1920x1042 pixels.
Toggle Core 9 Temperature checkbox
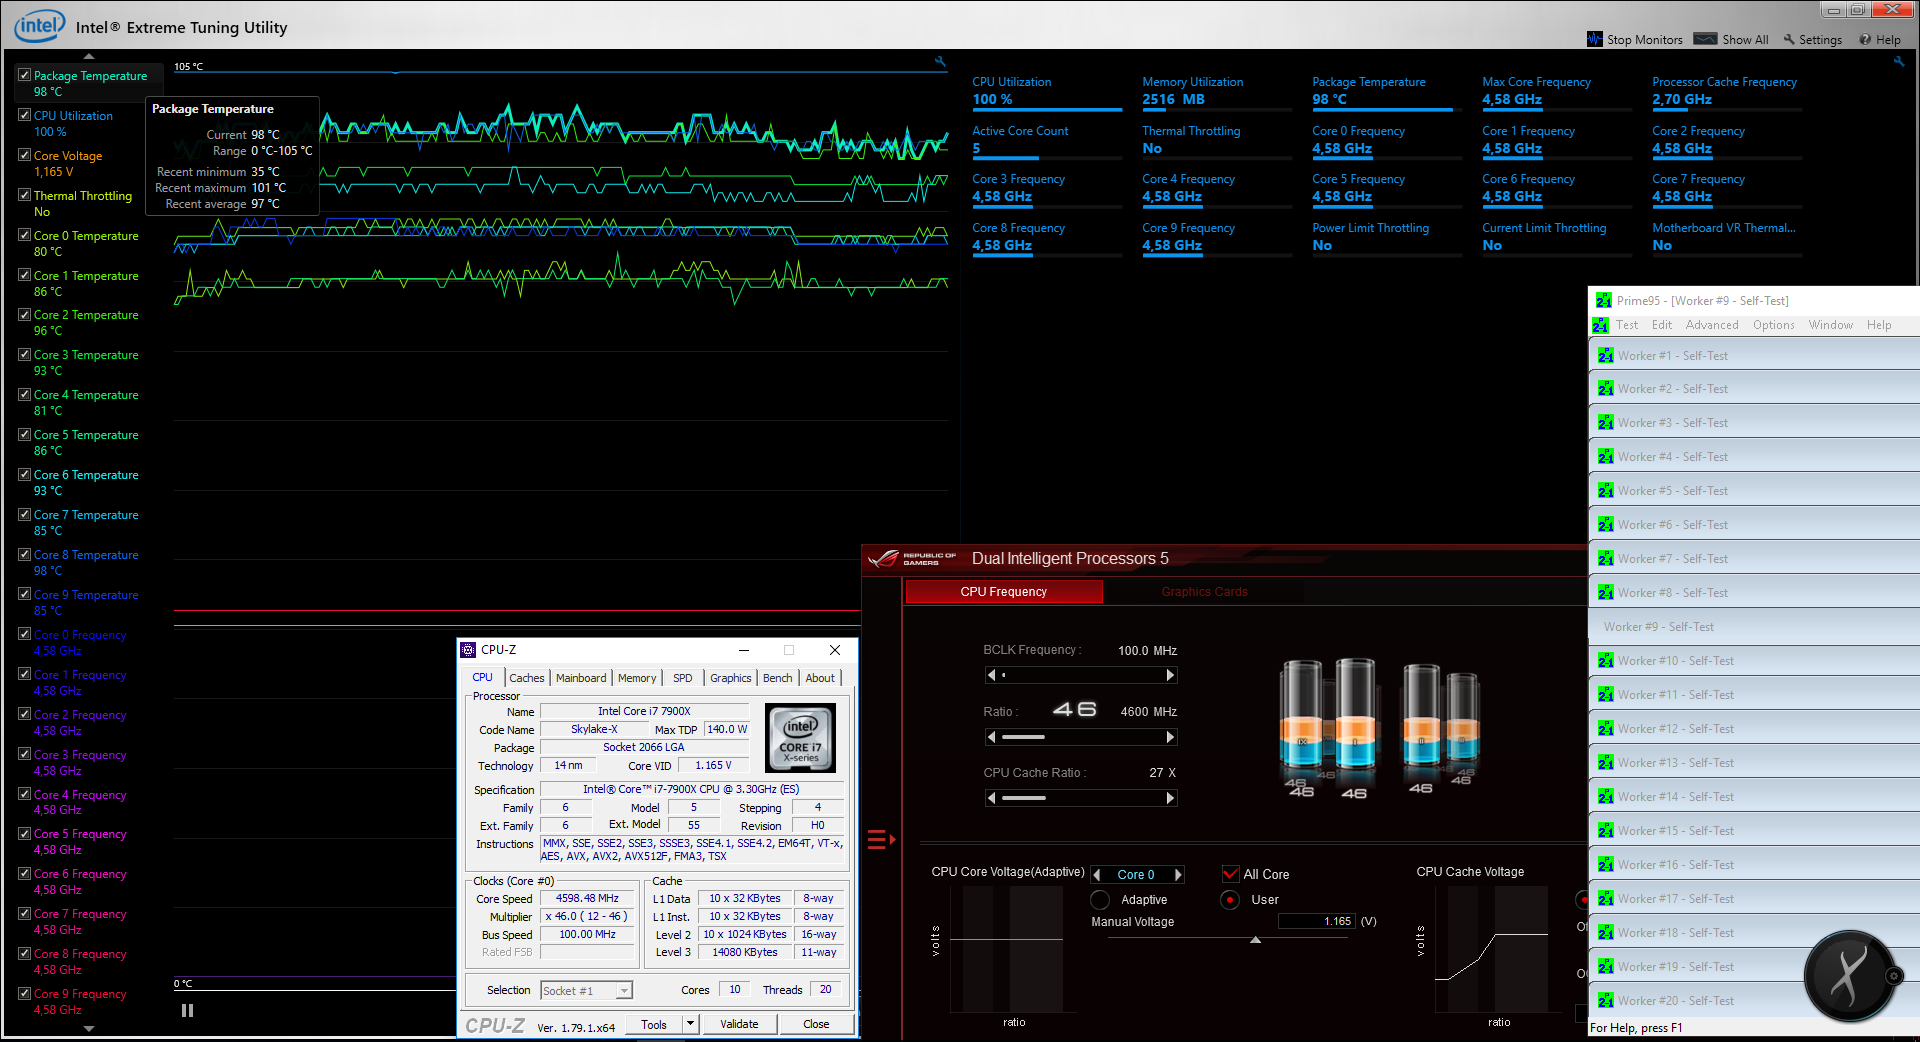coord(24,594)
